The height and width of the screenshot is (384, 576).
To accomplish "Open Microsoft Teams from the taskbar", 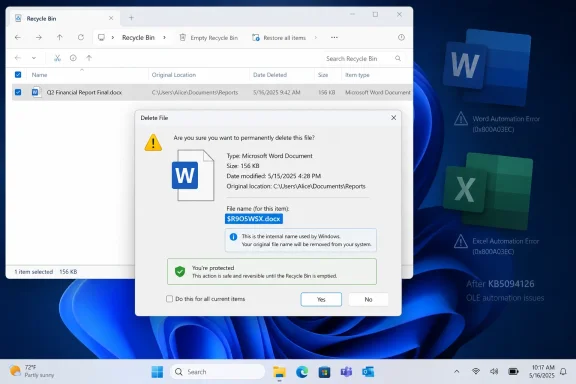I will tap(346, 372).
